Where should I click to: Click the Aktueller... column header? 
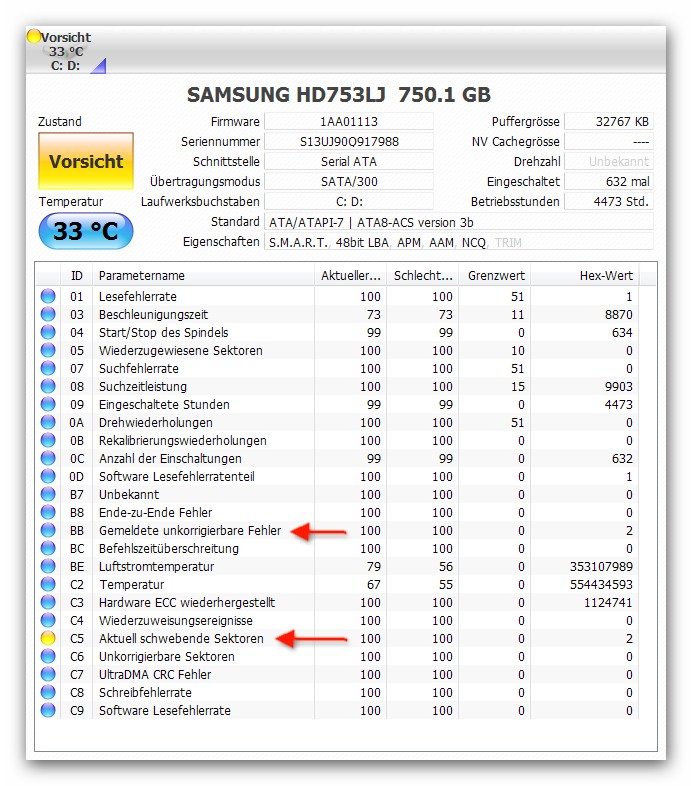pyautogui.click(x=351, y=276)
